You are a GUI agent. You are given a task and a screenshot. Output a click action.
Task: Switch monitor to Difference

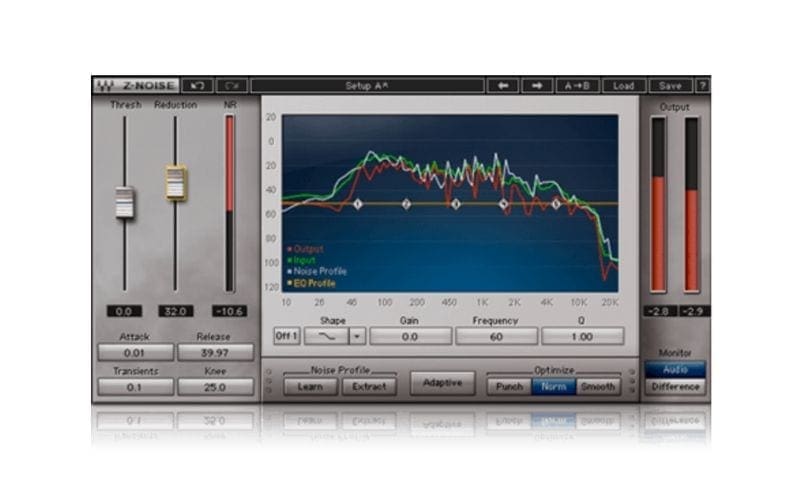coord(675,387)
